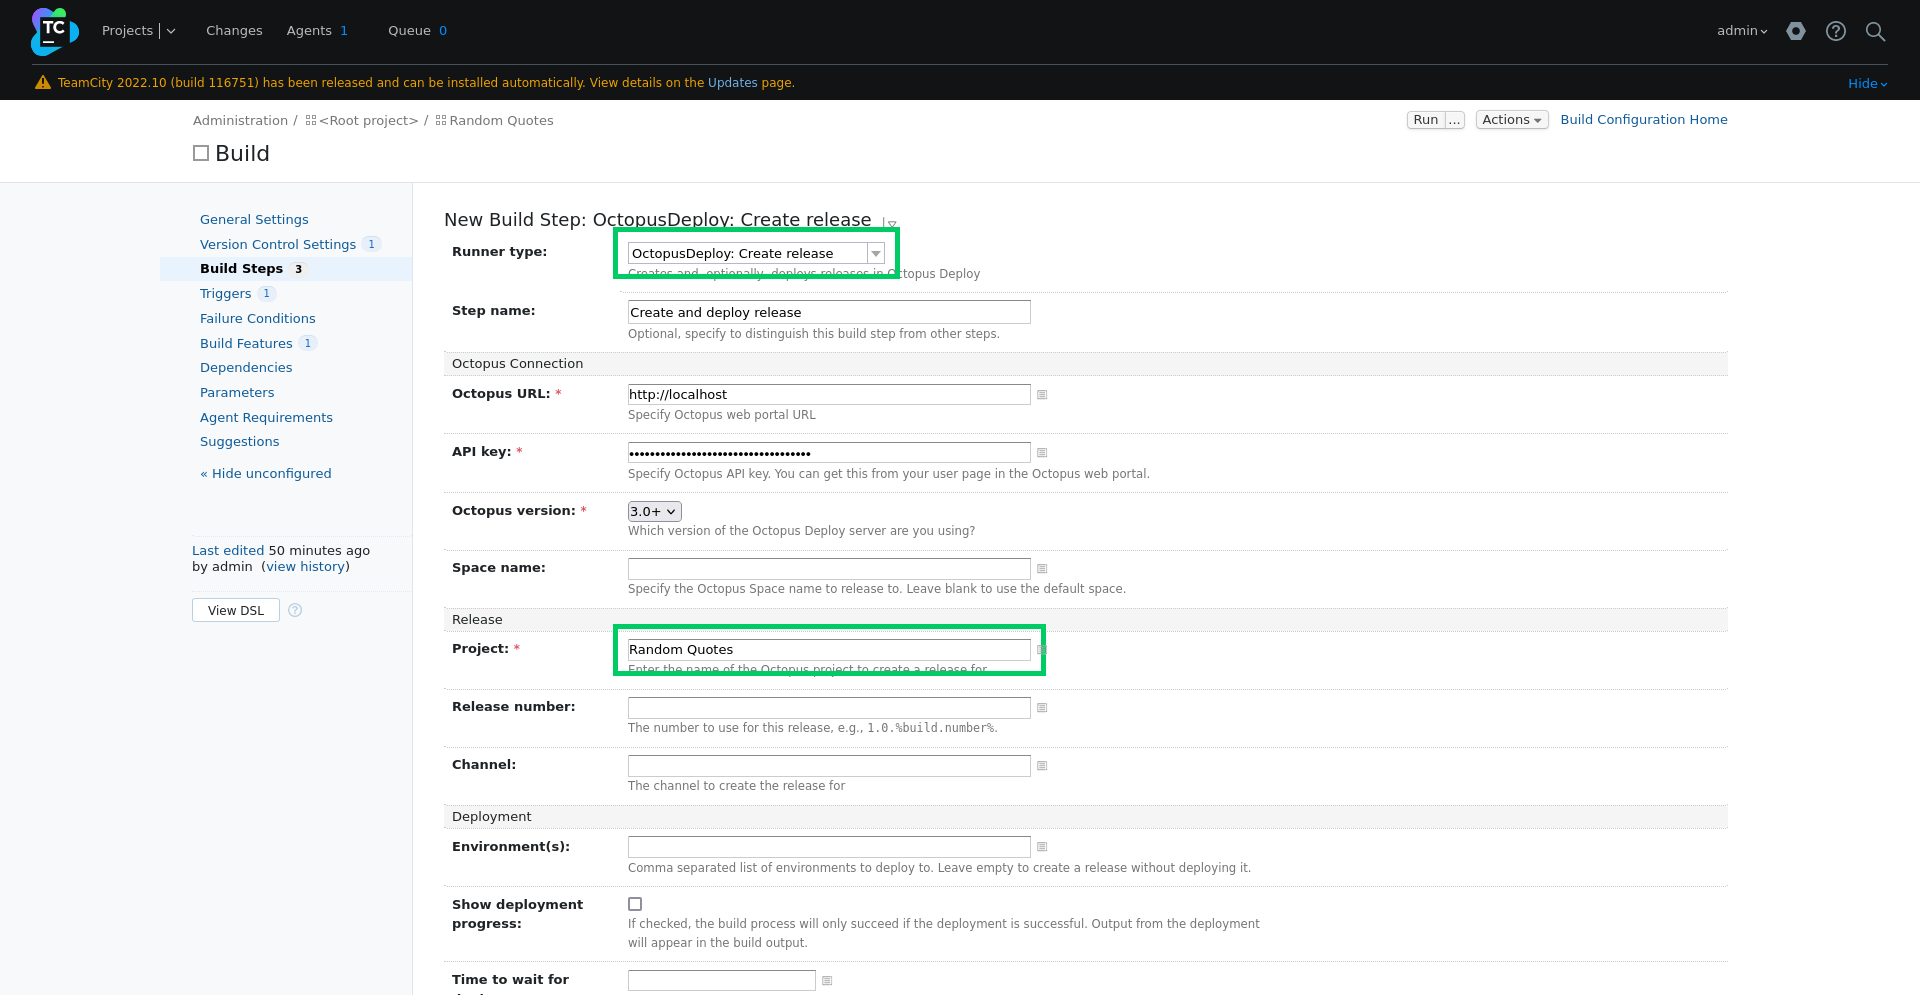Open the Administration settings icon
Screen dimensions: 1920x995
click(1796, 31)
